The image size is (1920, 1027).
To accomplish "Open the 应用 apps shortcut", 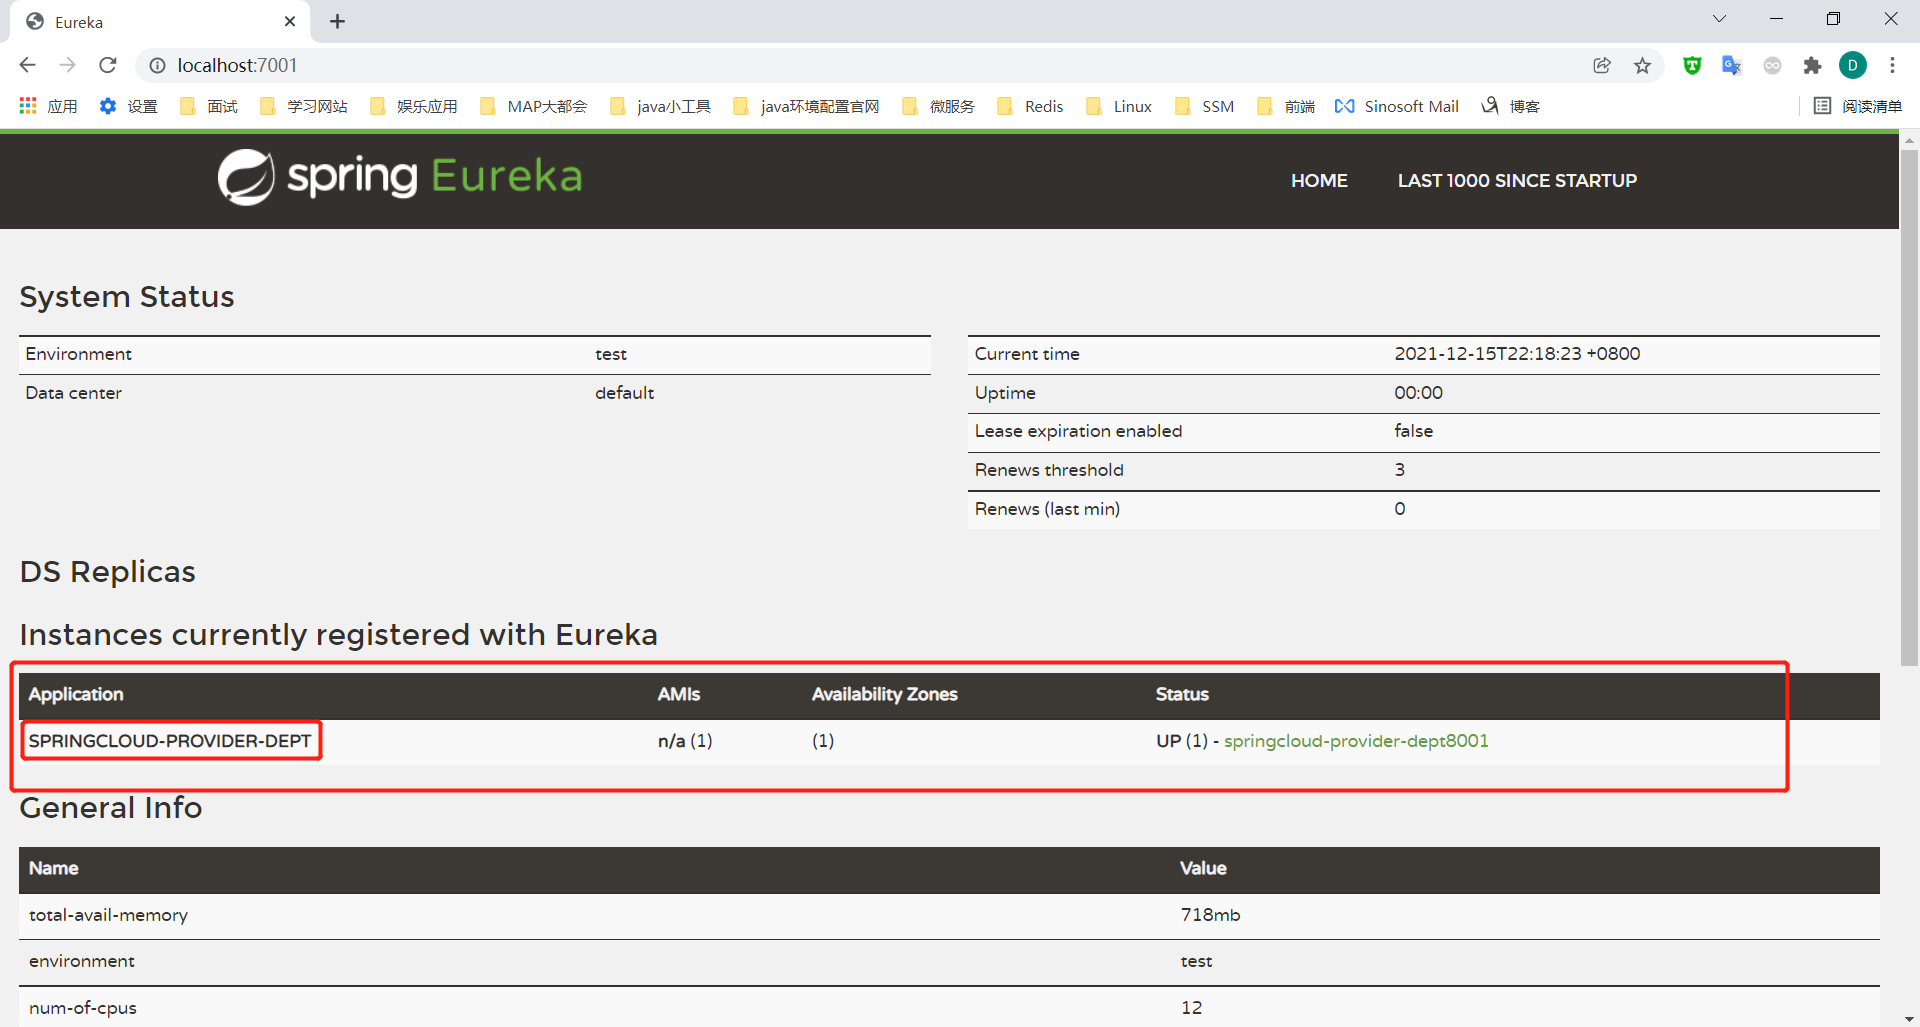I will (48, 106).
